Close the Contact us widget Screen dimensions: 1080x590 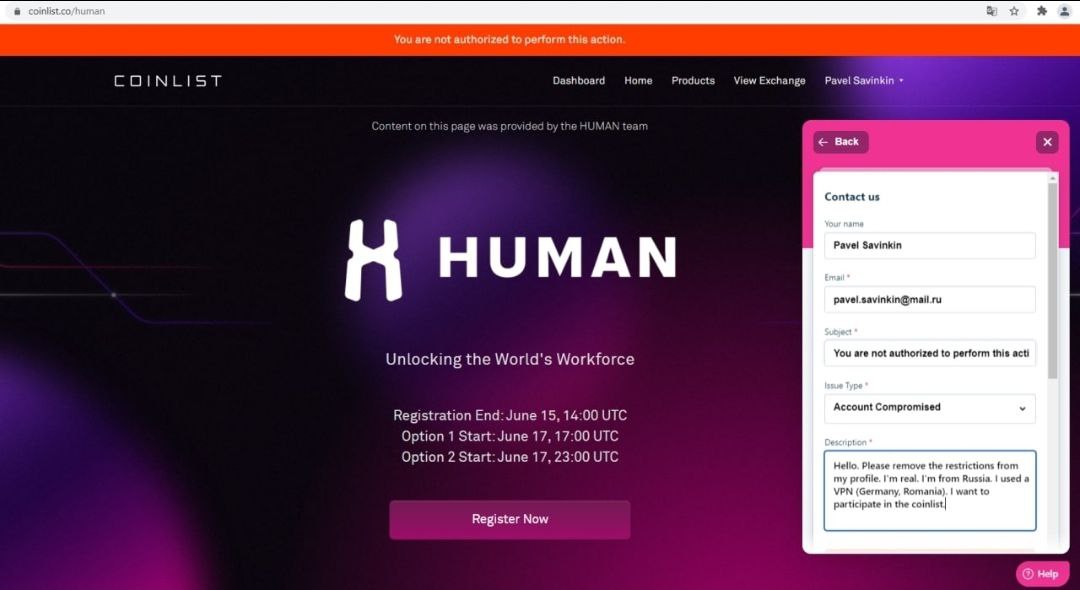(x=1047, y=142)
